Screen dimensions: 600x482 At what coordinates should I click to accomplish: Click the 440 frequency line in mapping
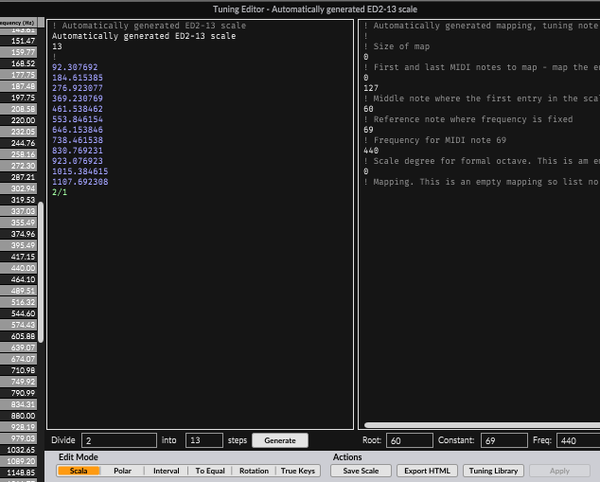click(x=371, y=150)
